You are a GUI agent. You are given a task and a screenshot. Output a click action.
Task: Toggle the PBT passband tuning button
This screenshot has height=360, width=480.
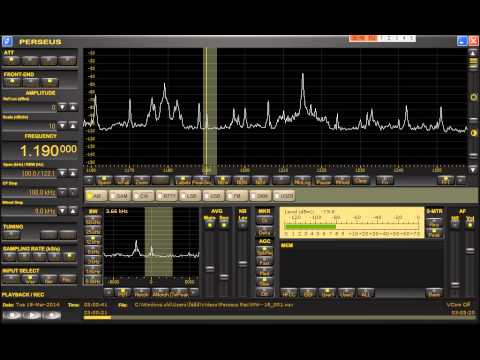[x=123, y=293]
